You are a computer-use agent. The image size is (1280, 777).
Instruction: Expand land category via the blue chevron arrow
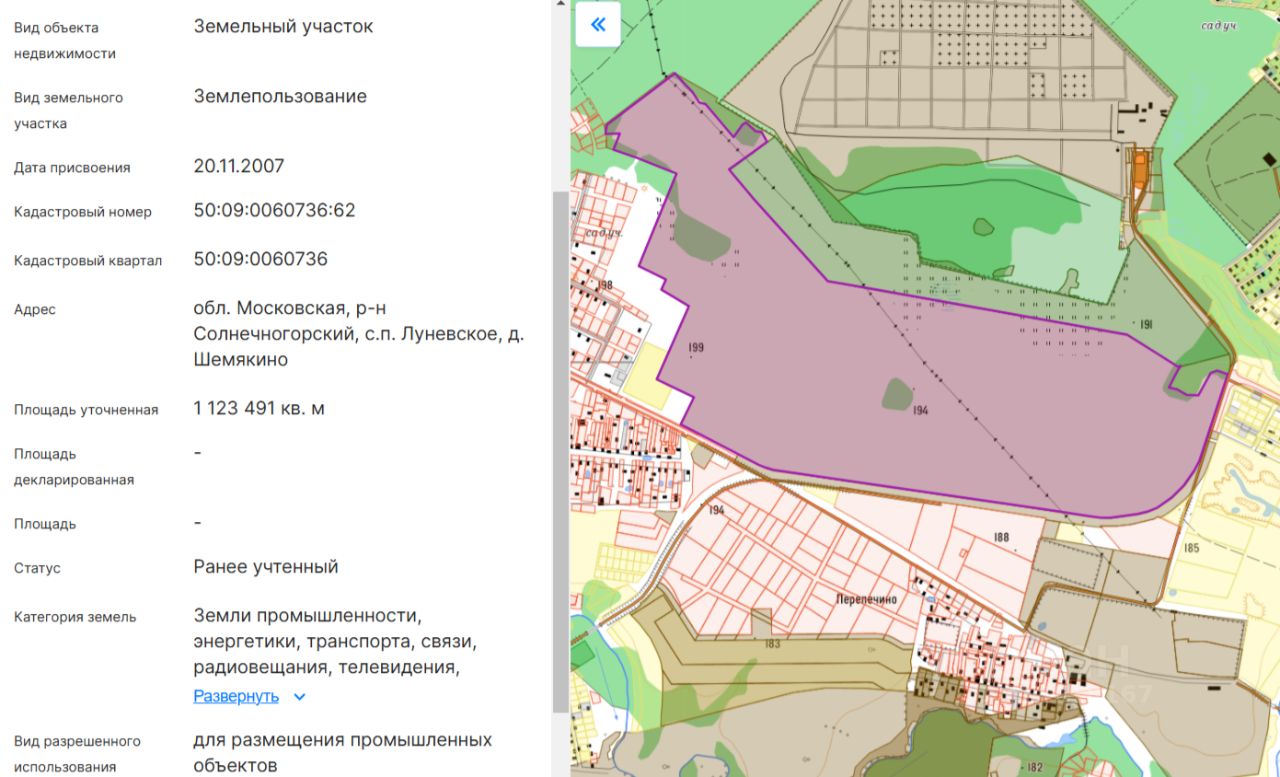(x=299, y=697)
